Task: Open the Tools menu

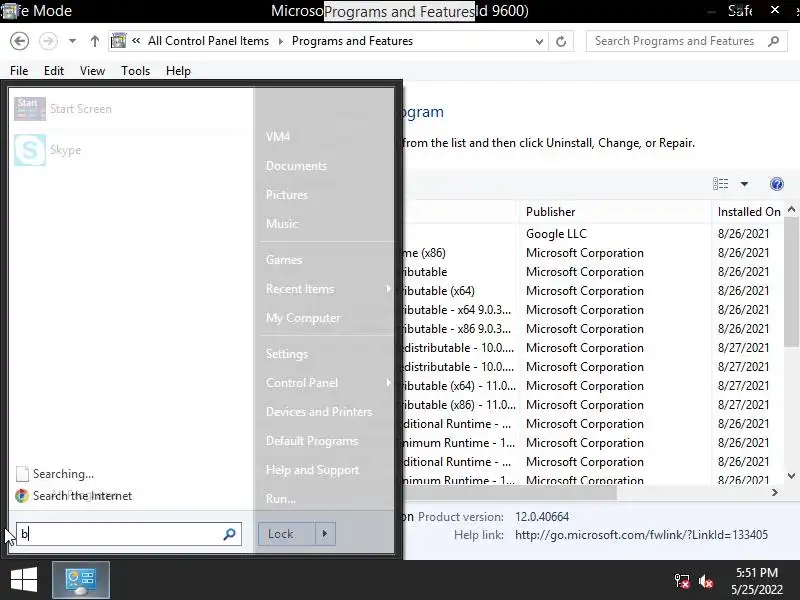Action: coord(135,71)
